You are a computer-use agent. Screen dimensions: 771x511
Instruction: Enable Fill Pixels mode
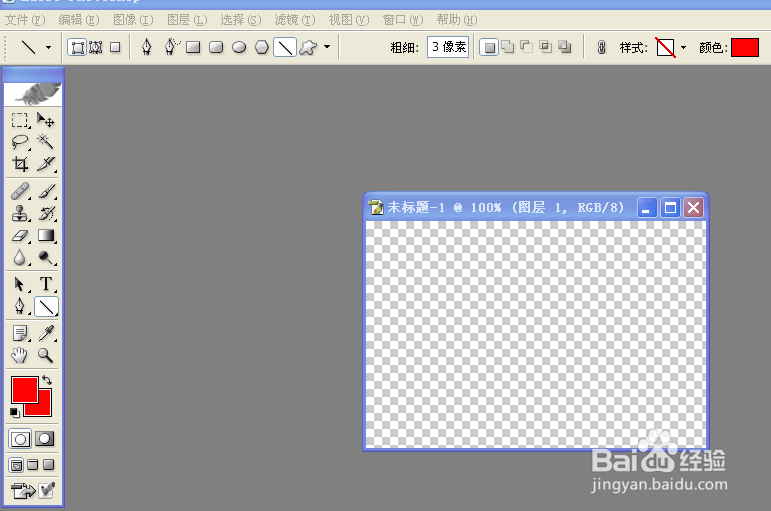point(115,47)
